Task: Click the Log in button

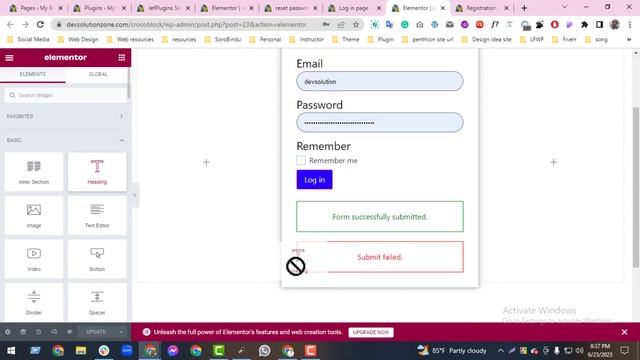Action: 314,180
